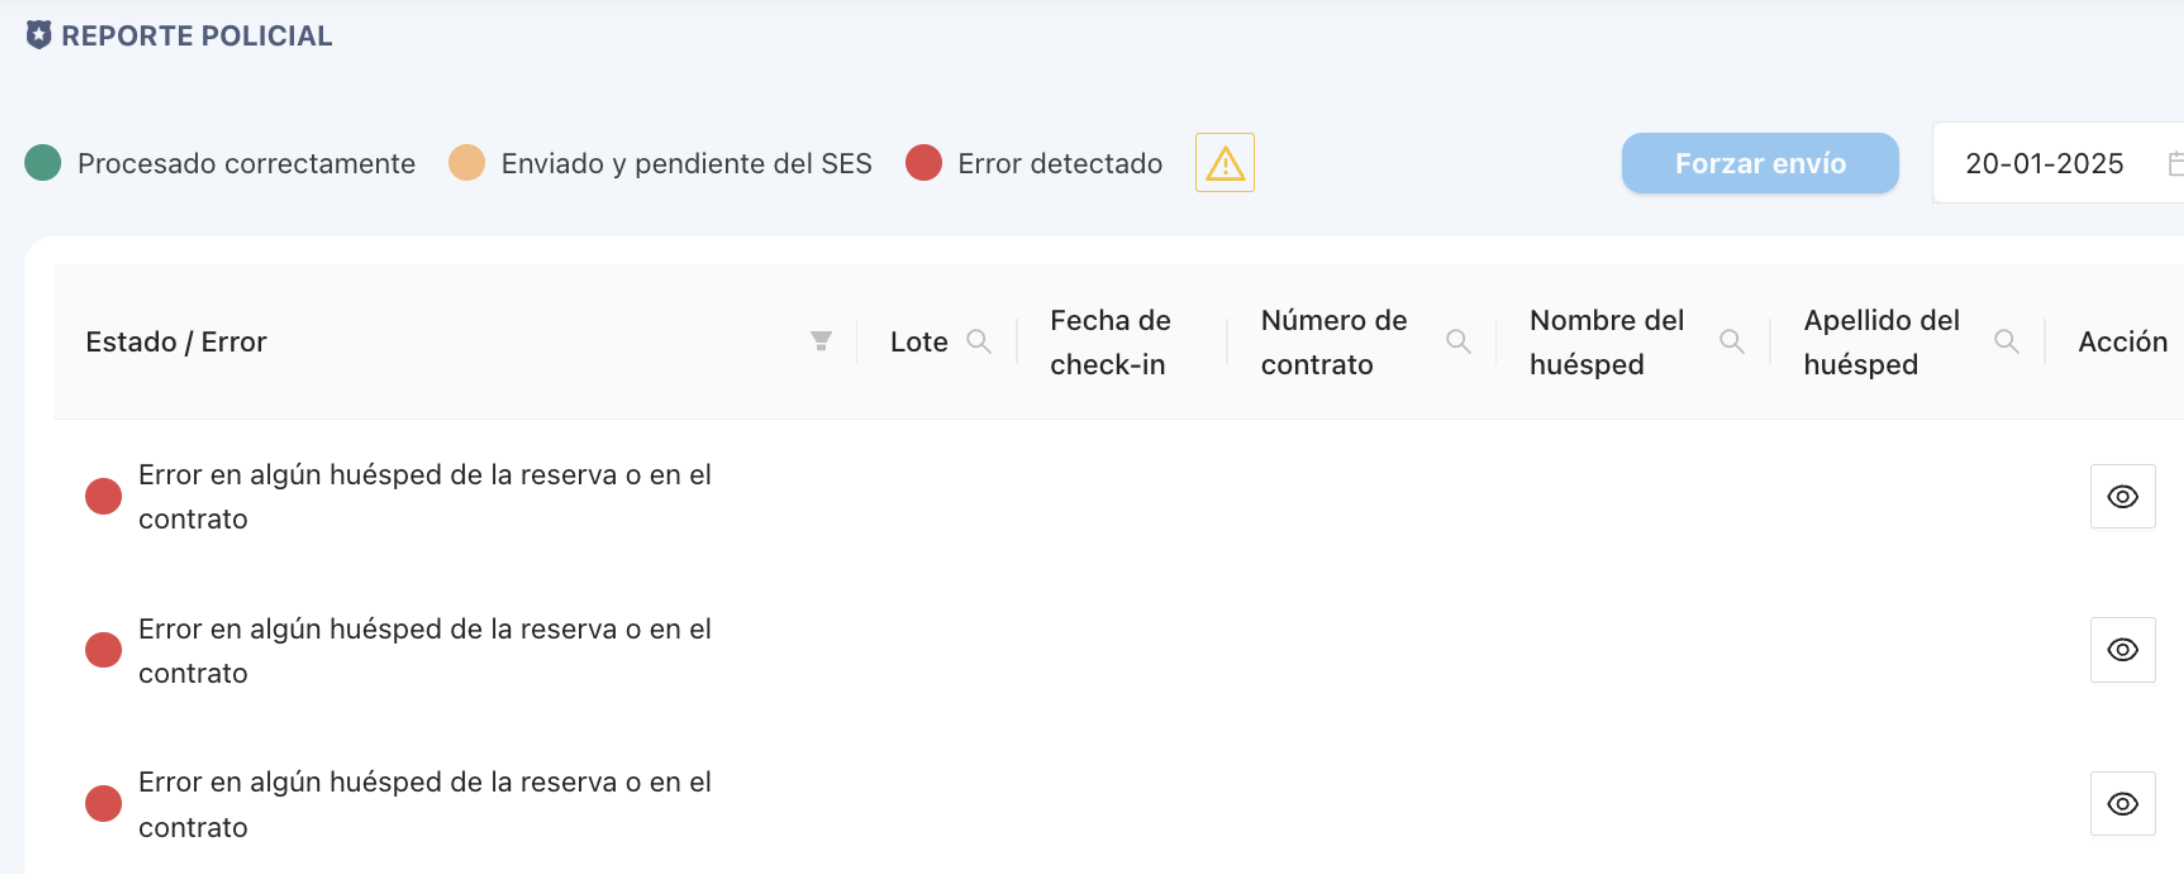Click the third row's error message text
The width and height of the screenshot is (2184, 874).
425,805
